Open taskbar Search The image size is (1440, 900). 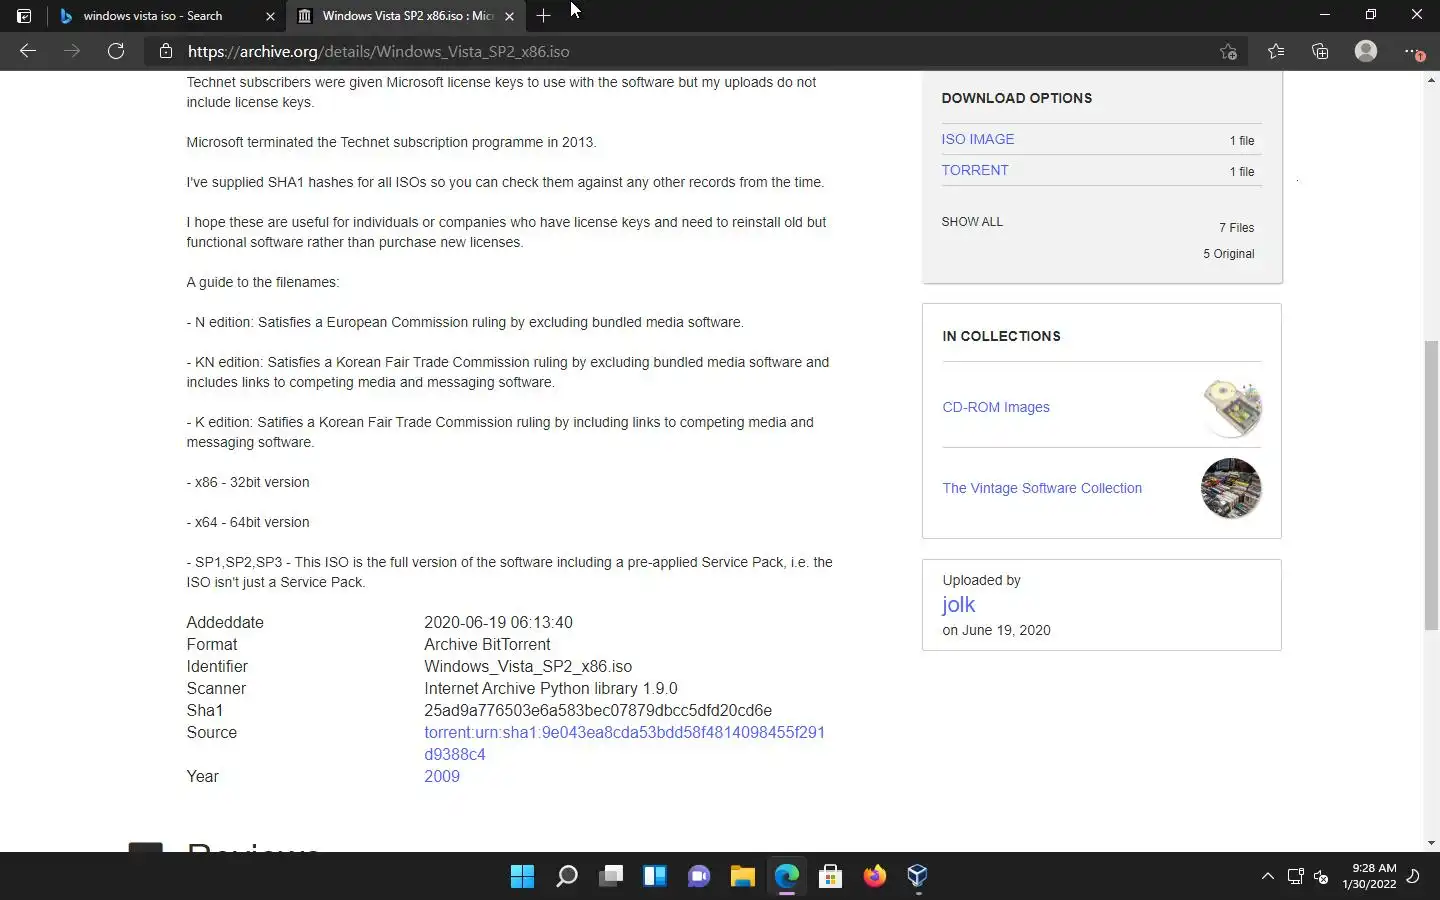[x=567, y=877]
